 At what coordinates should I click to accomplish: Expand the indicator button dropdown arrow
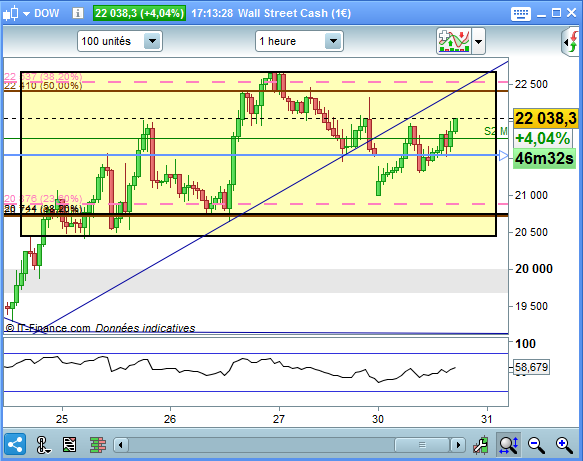click(479, 41)
